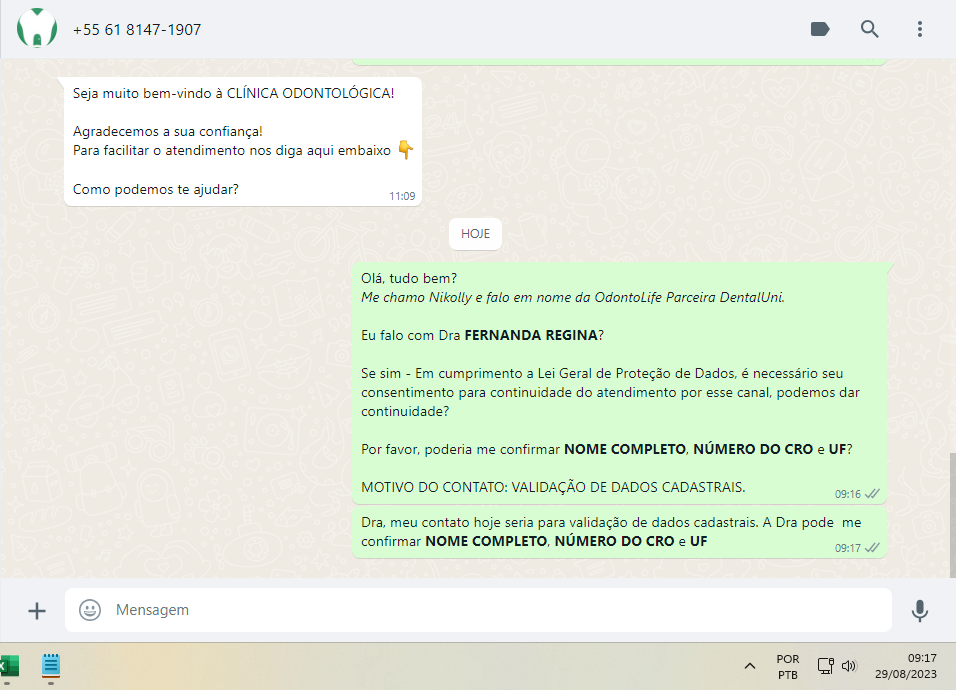
Task: Show hidden system tray icons
Action: point(750,666)
